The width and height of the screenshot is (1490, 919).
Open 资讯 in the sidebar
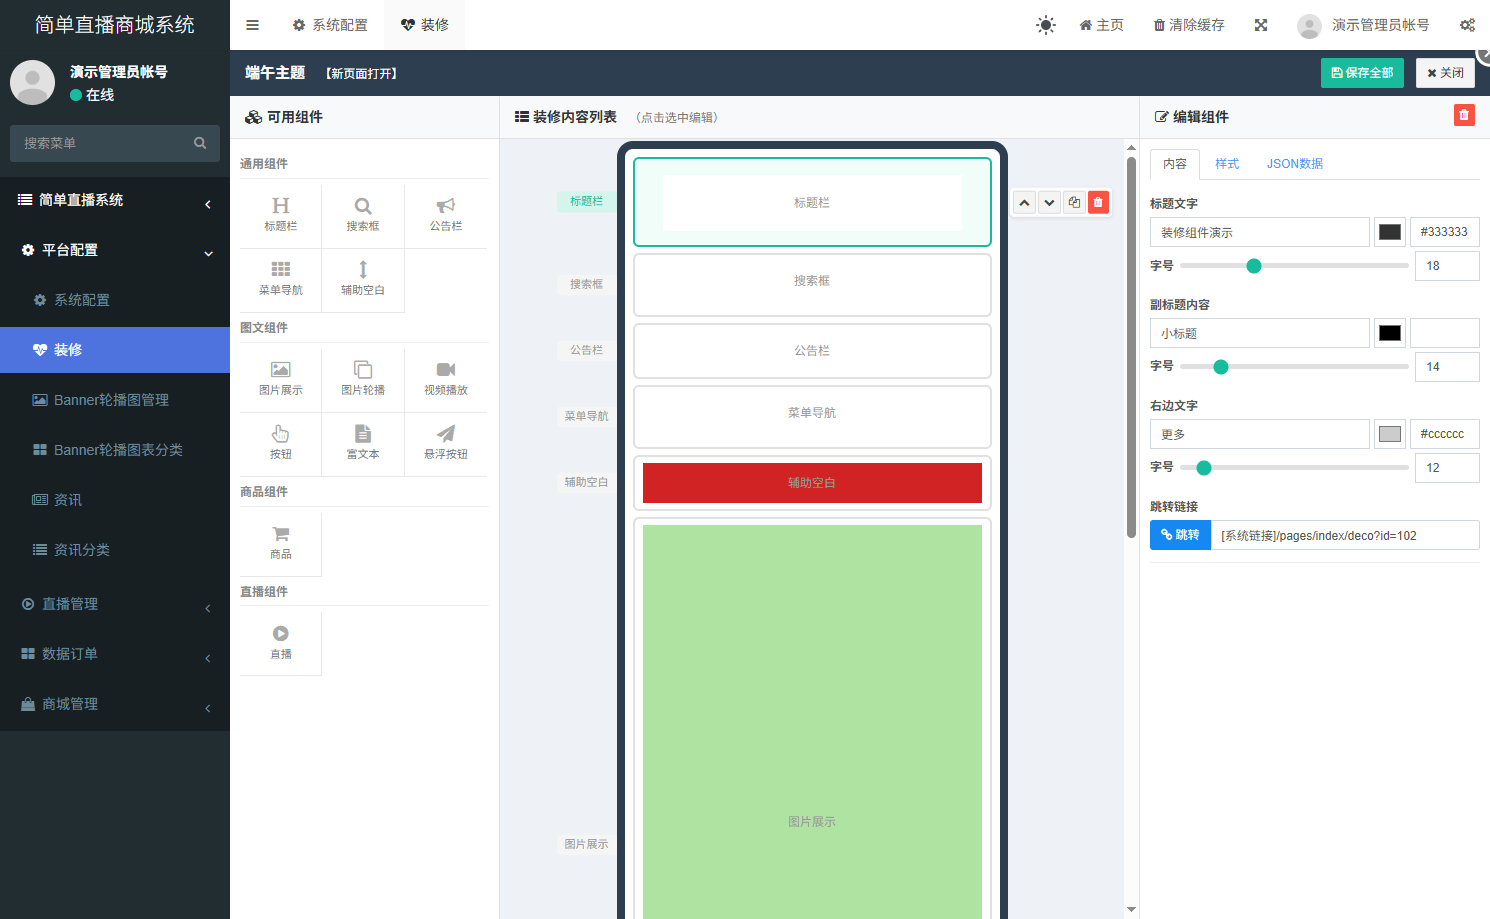115,500
